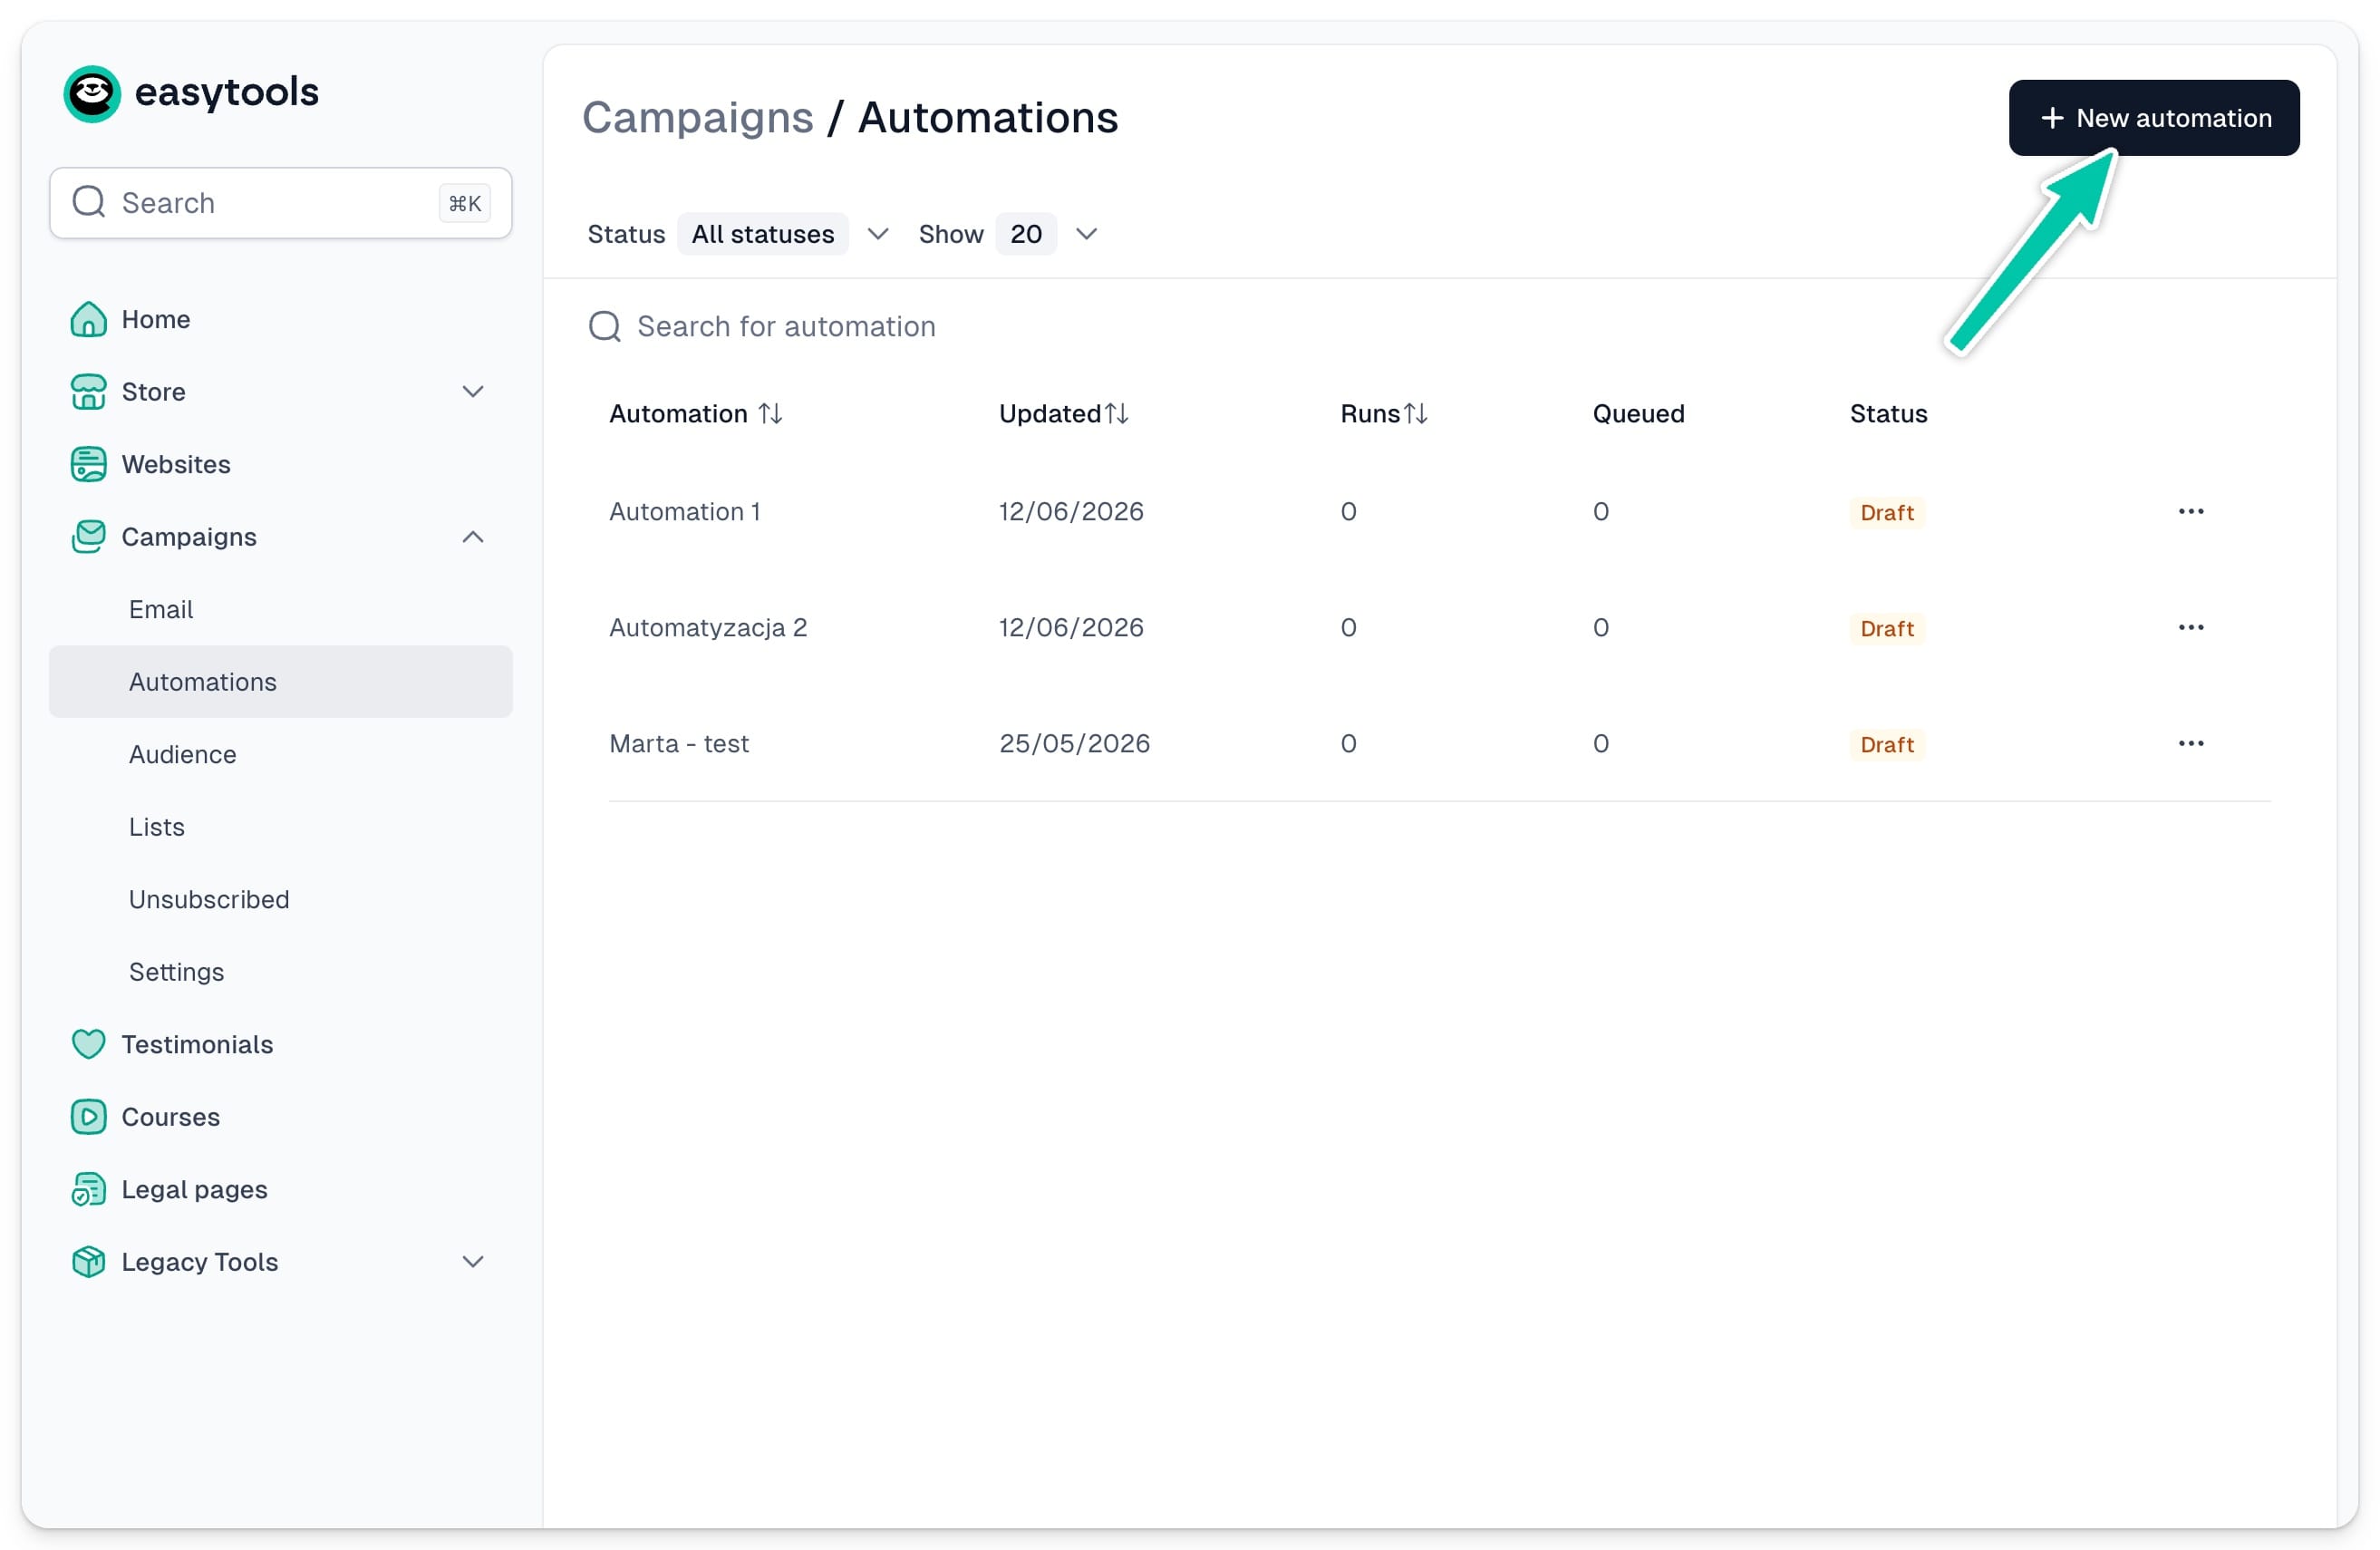Screen dimensions: 2380x1550
Task: Click the Status filter chevron arrow
Action: click(878, 234)
